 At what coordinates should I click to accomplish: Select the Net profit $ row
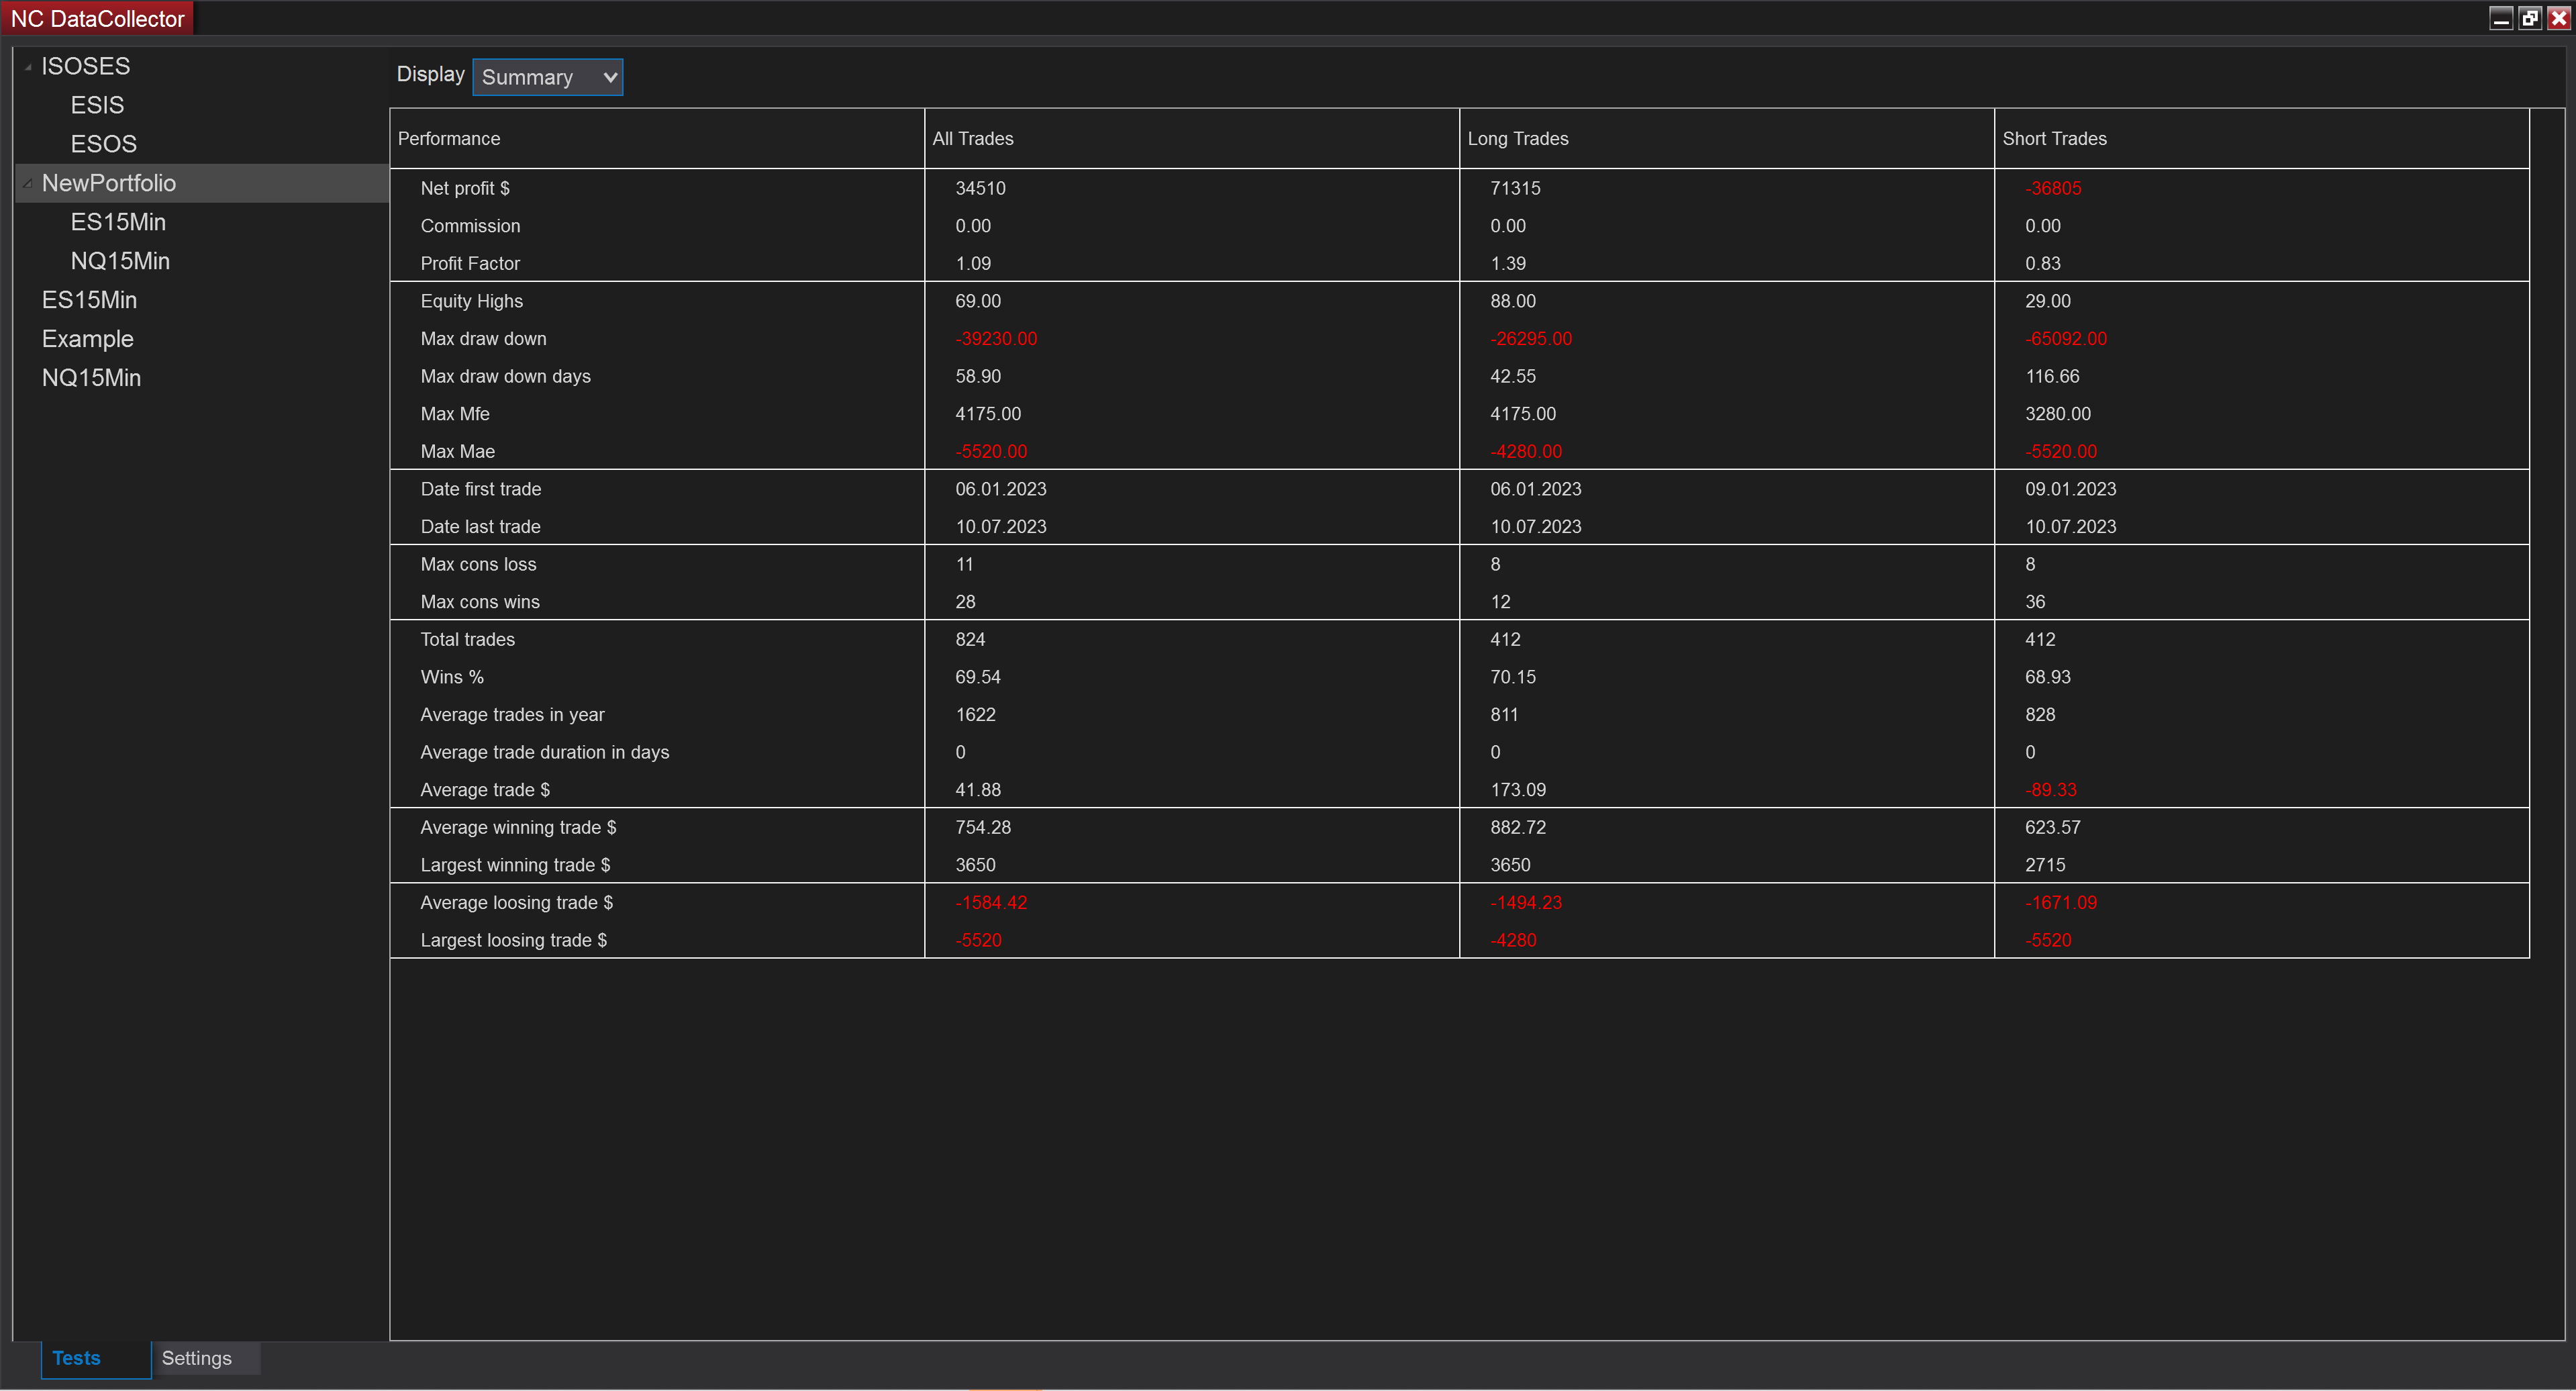(x=465, y=187)
